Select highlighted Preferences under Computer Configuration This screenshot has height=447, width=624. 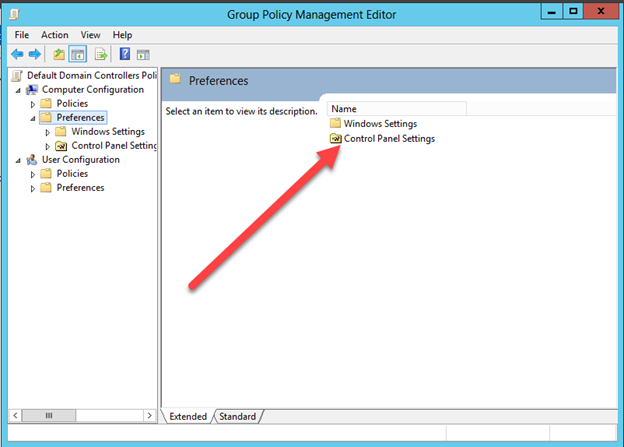(x=80, y=117)
